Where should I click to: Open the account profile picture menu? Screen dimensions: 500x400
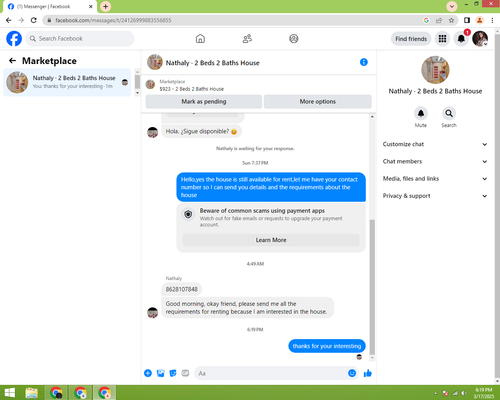tap(480, 39)
